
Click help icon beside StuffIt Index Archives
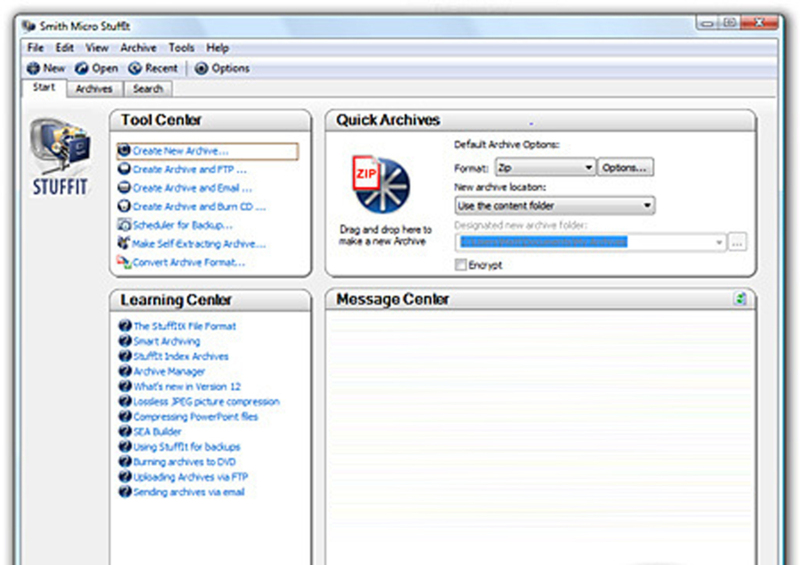tap(125, 356)
